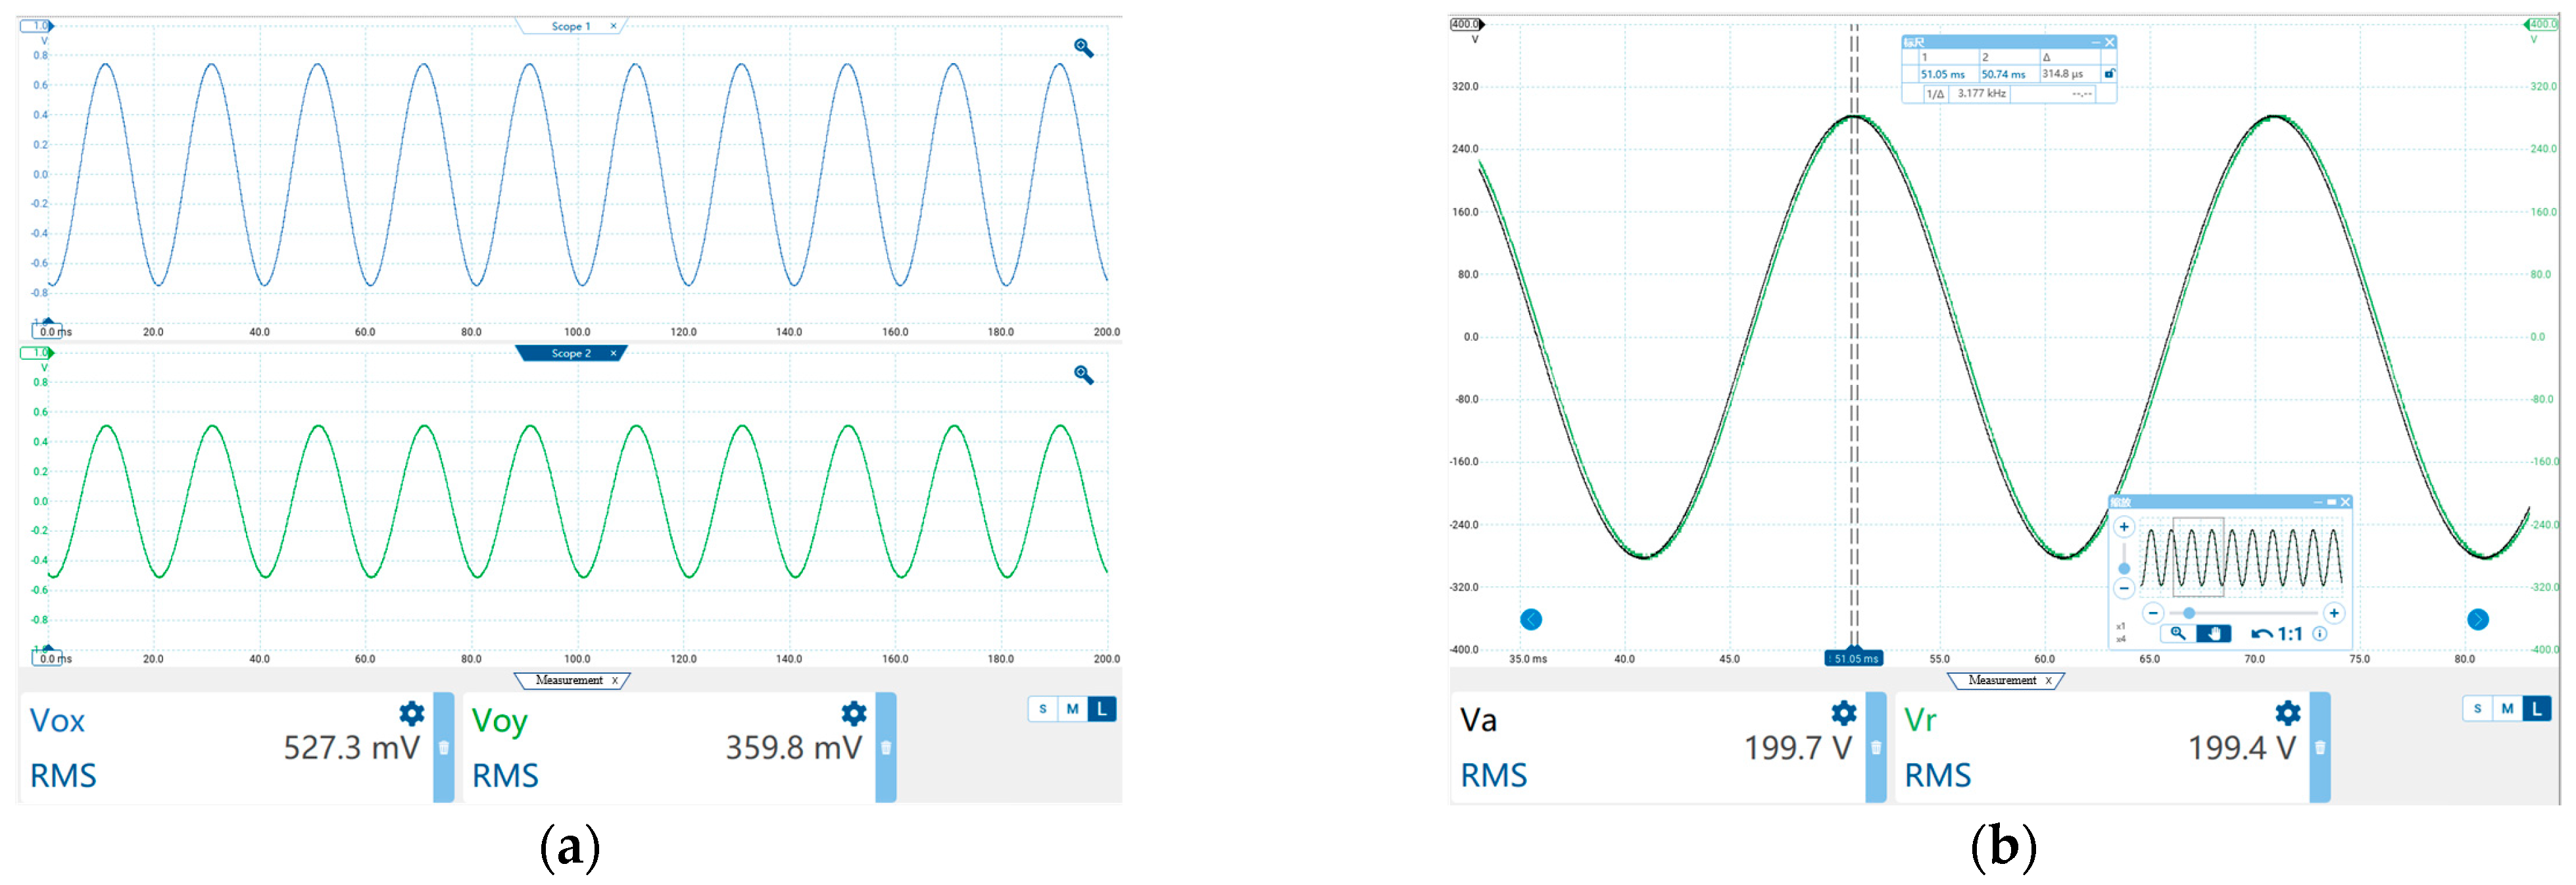Image resolution: width=2576 pixels, height=885 pixels.
Task: Click the info icon in zoom panel
Action: [x=2320, y=634]
